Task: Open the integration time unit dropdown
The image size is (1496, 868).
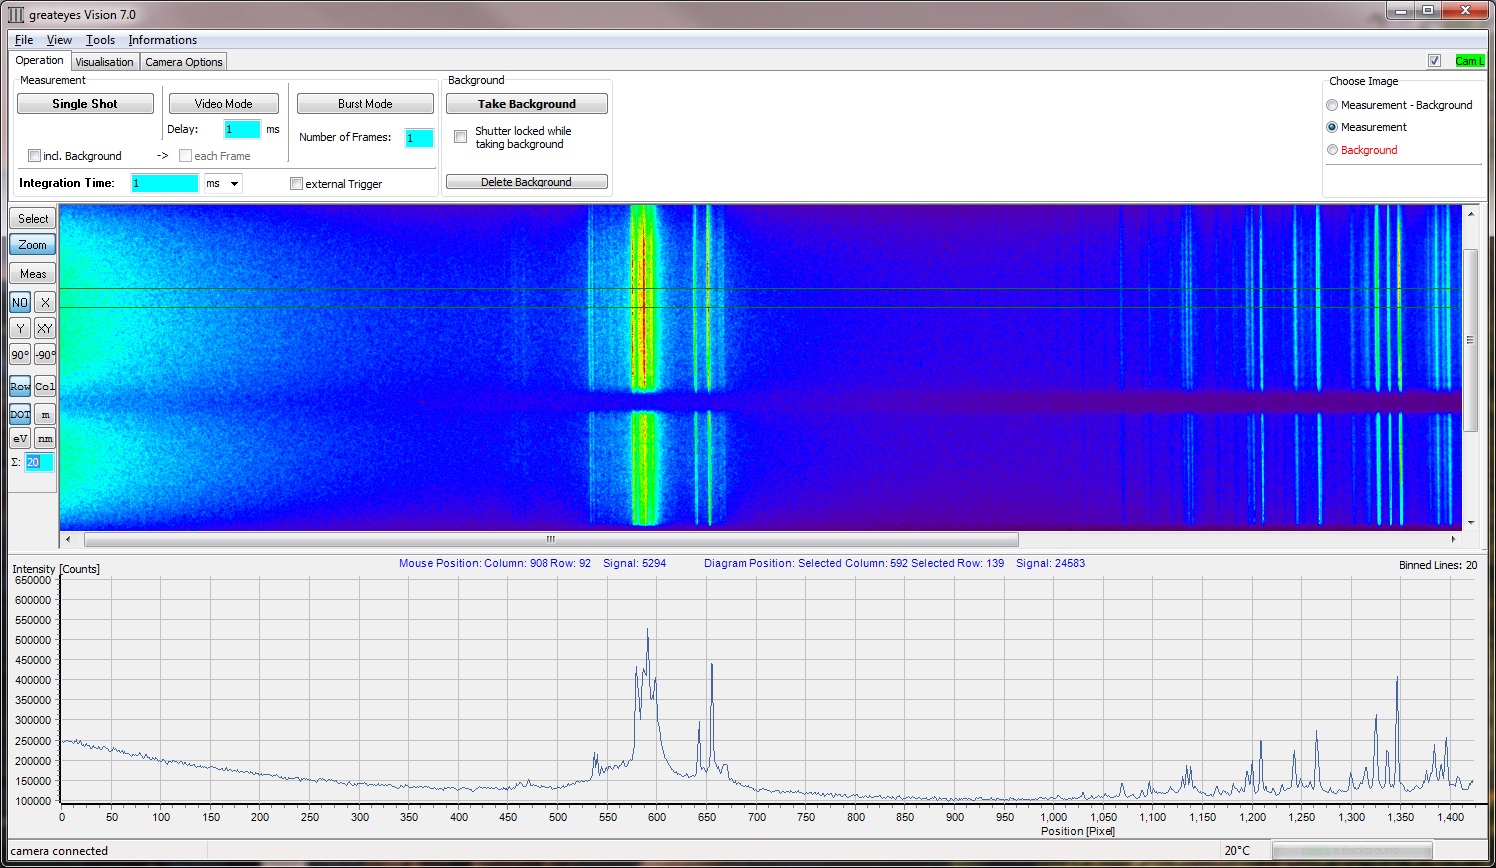Action: pyautogui.click(x=234, y=184)
